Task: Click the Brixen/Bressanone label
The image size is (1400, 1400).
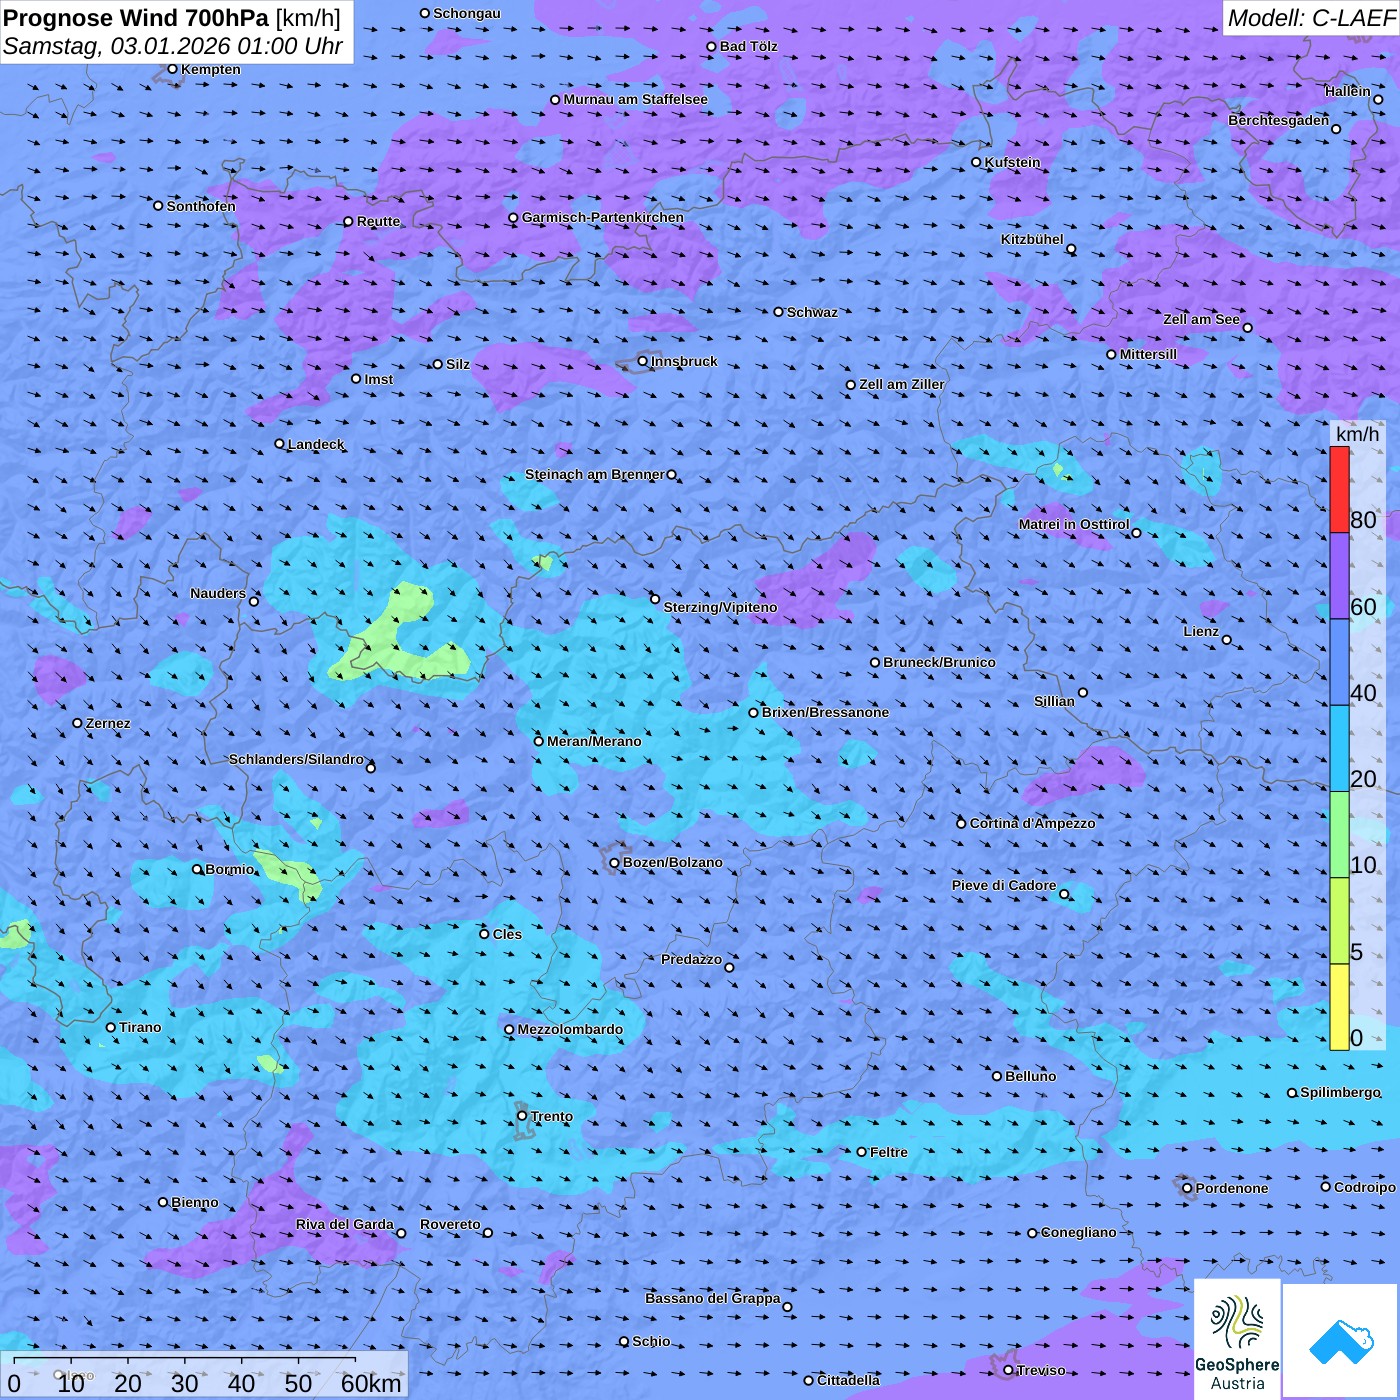Action: (x=825, y=712)
